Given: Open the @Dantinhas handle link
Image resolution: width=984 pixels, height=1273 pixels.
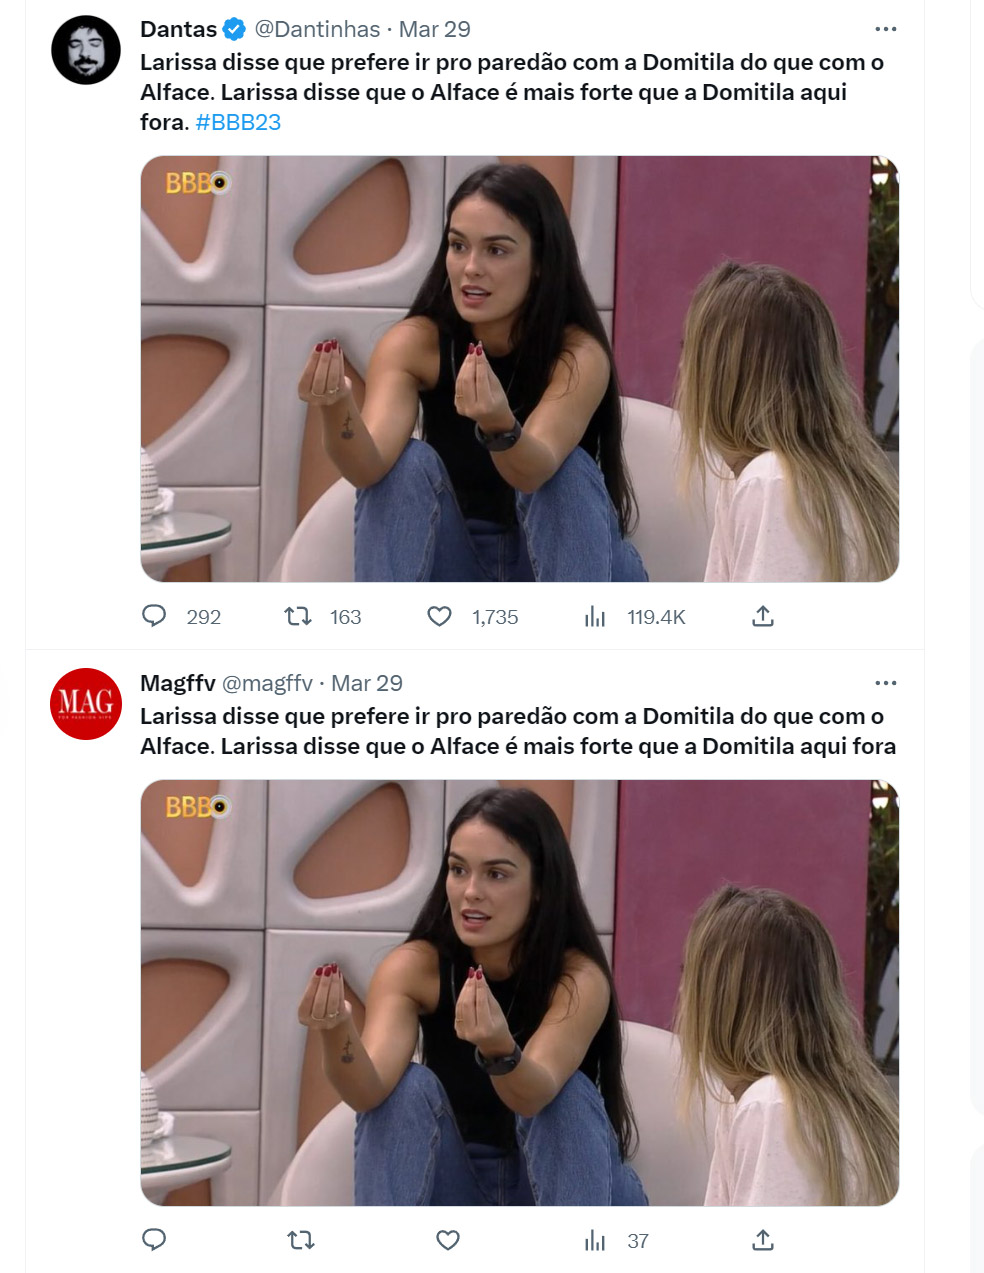Looking at the screenshot, I should (x=317, y=29).
